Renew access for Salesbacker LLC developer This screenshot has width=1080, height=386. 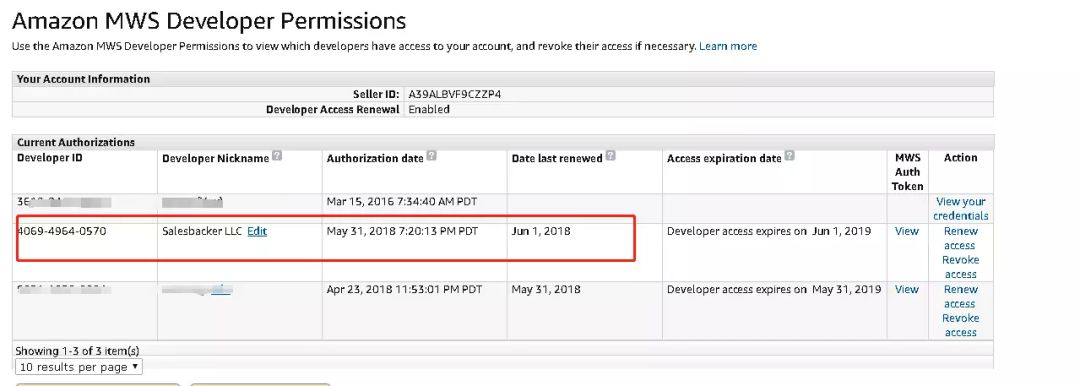[961, 238]
